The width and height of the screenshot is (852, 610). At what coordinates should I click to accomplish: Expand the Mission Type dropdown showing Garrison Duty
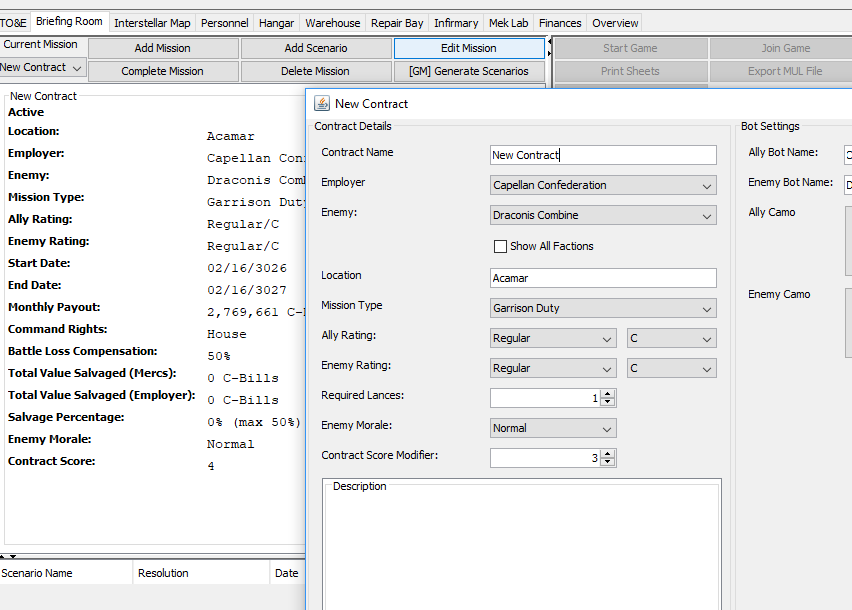point(603,308)
